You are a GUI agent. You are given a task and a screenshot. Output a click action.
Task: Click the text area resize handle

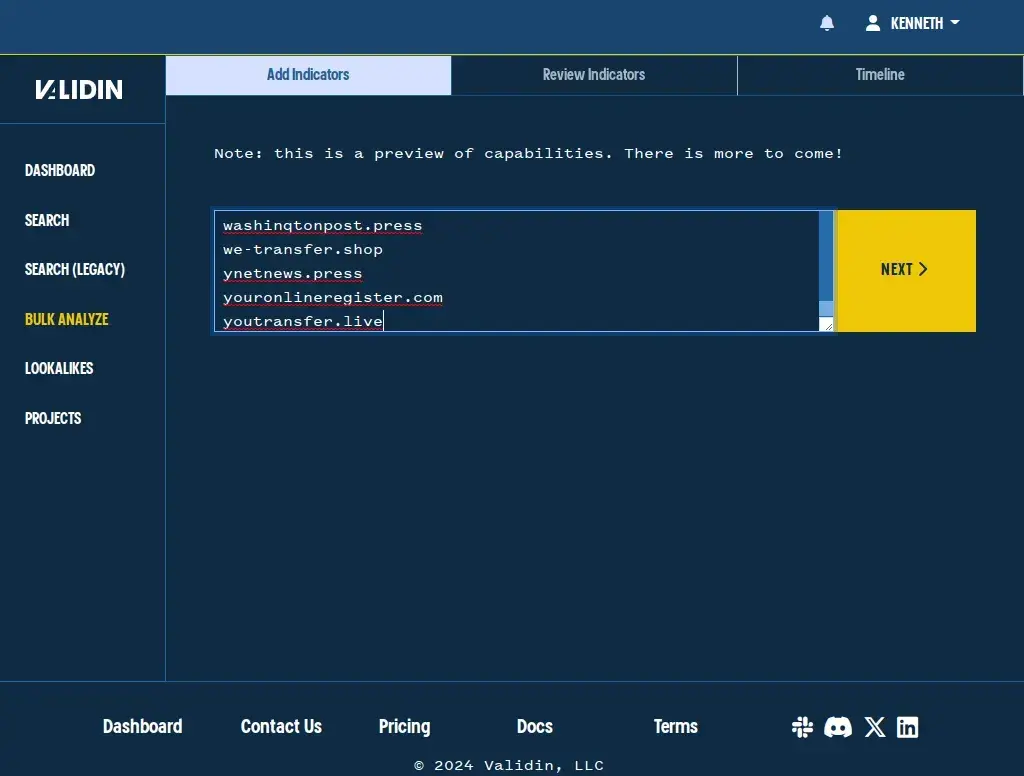(x=827, y=325)
